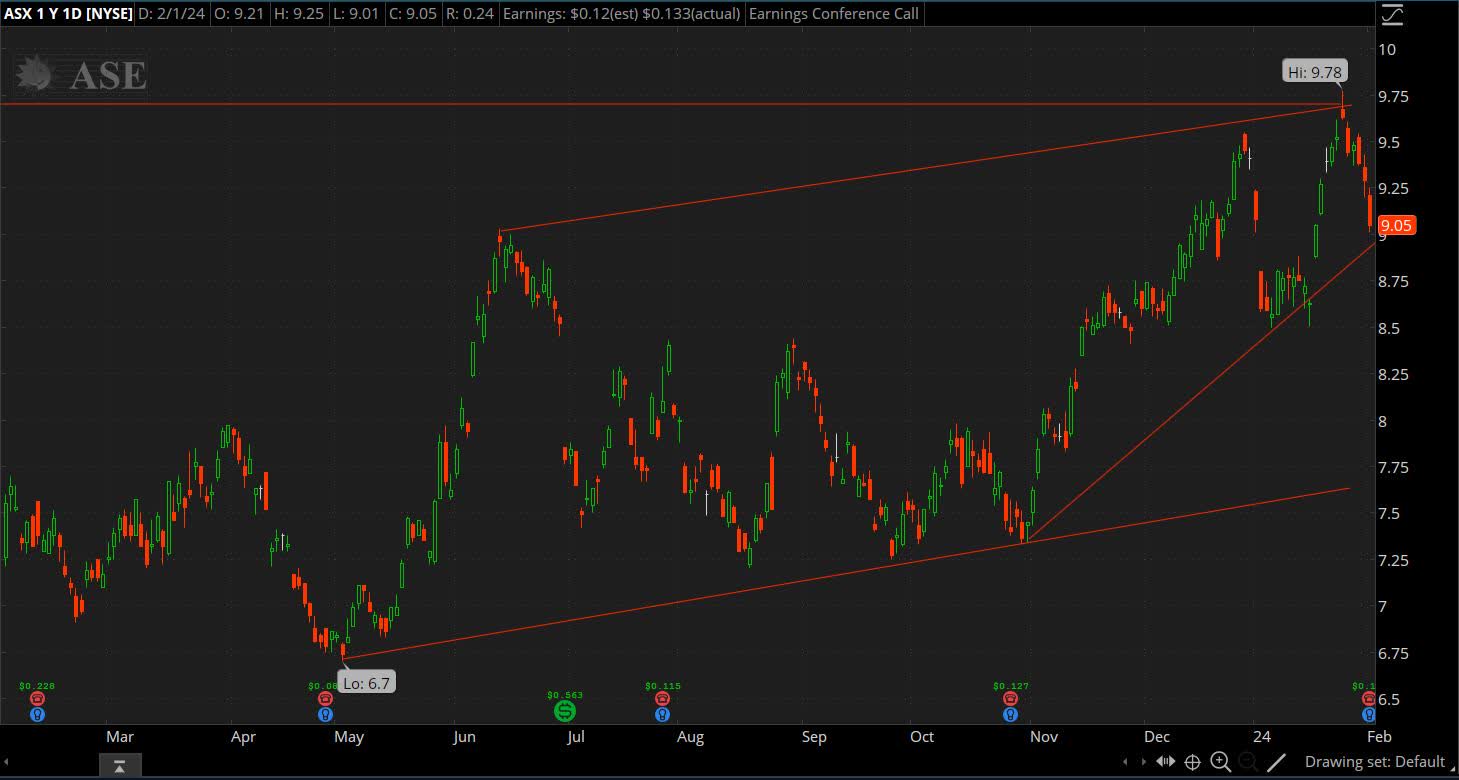Toggle the disabled Zoom Out control
The width and height of the screenshot is (1459, 780).
(1246, 761)
